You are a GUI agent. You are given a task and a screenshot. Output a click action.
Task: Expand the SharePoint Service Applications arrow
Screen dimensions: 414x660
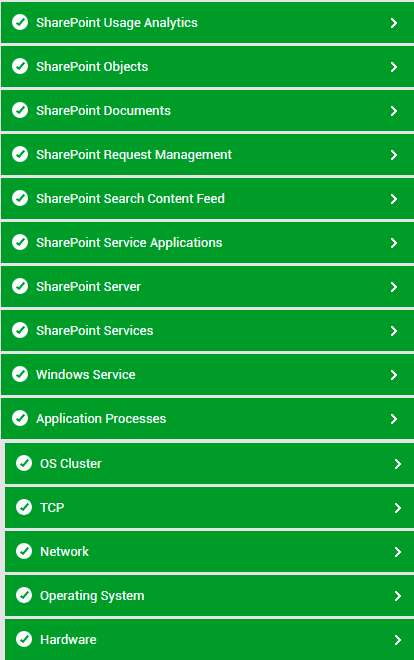394,243
